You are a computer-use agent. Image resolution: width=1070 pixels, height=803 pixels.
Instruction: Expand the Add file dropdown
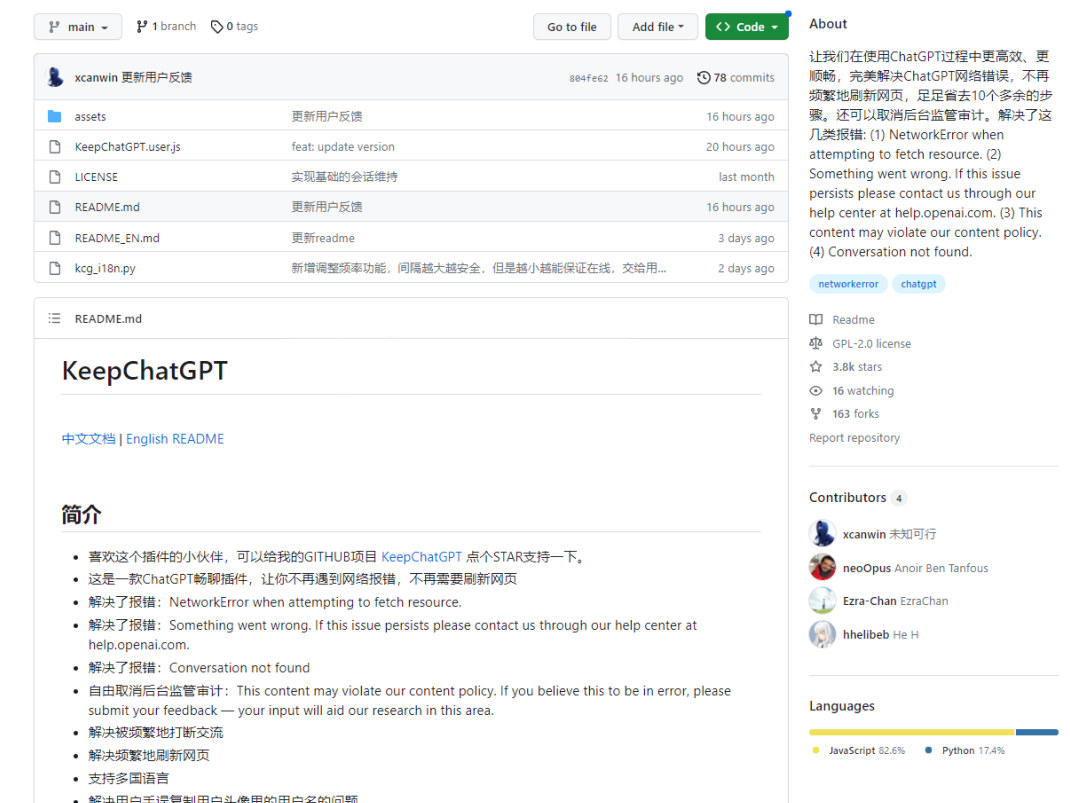click(658, 27)
